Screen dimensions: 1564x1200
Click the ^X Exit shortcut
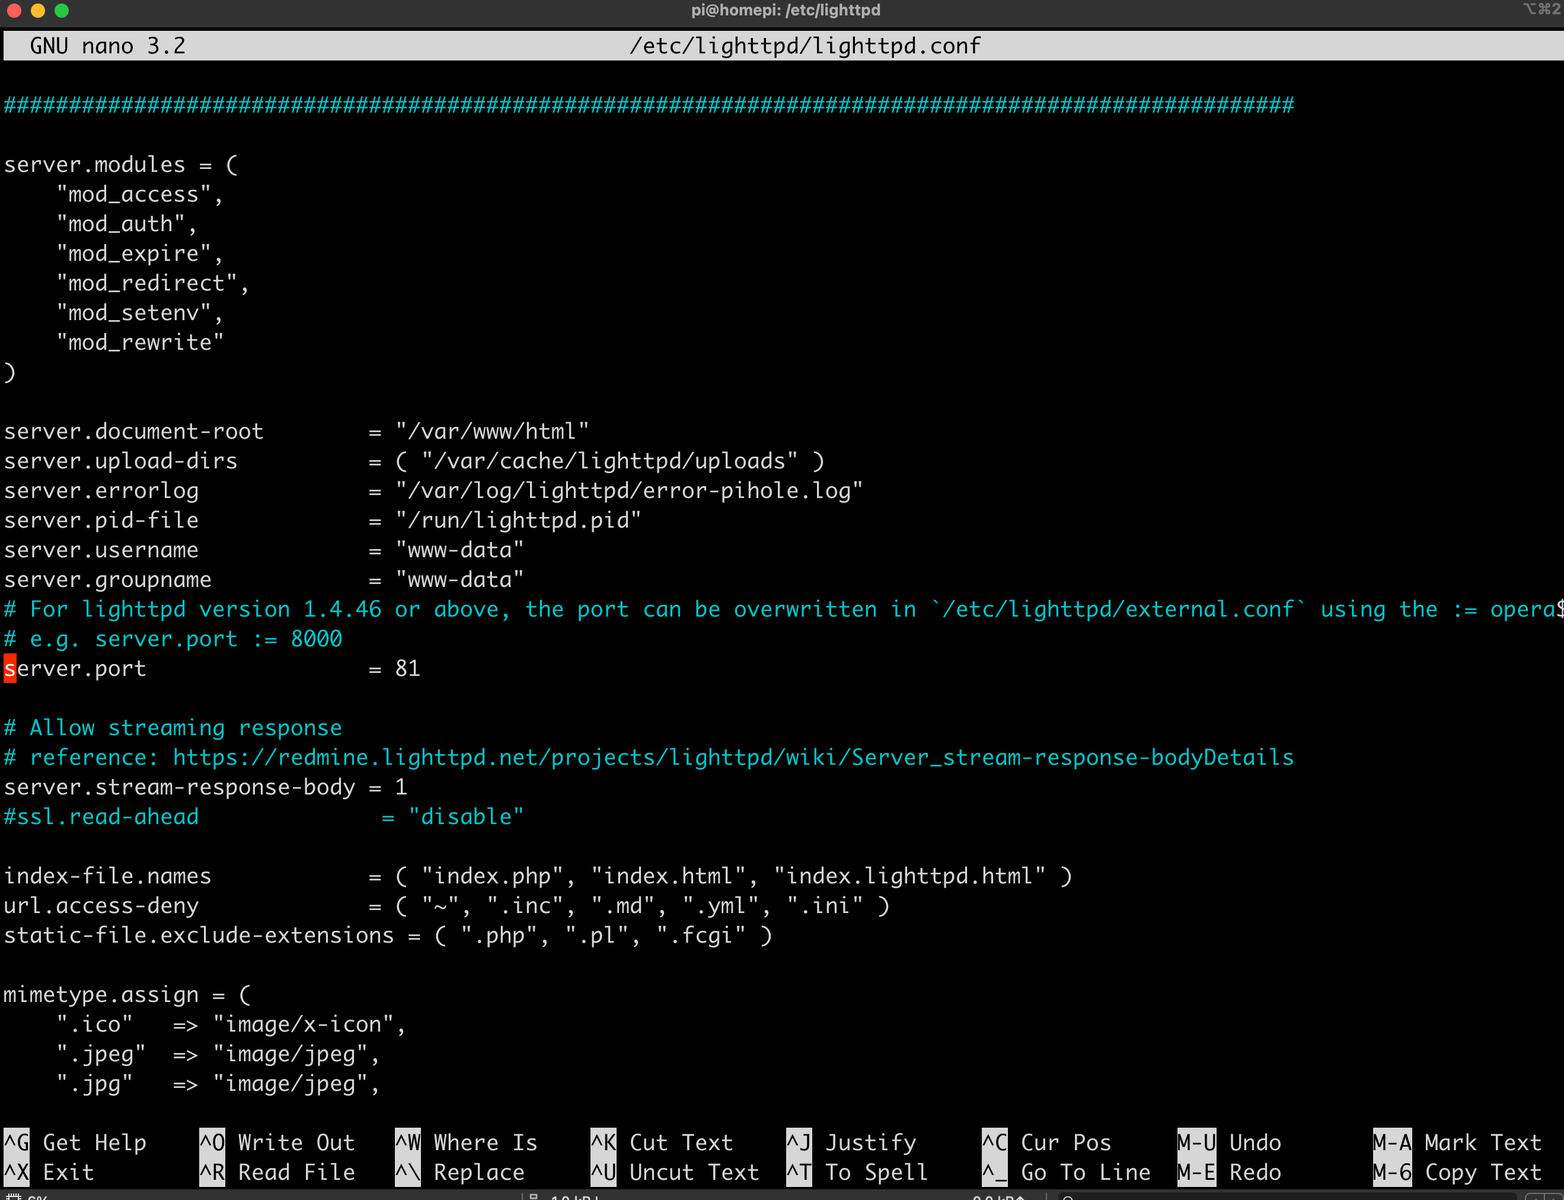[49, 1172]
